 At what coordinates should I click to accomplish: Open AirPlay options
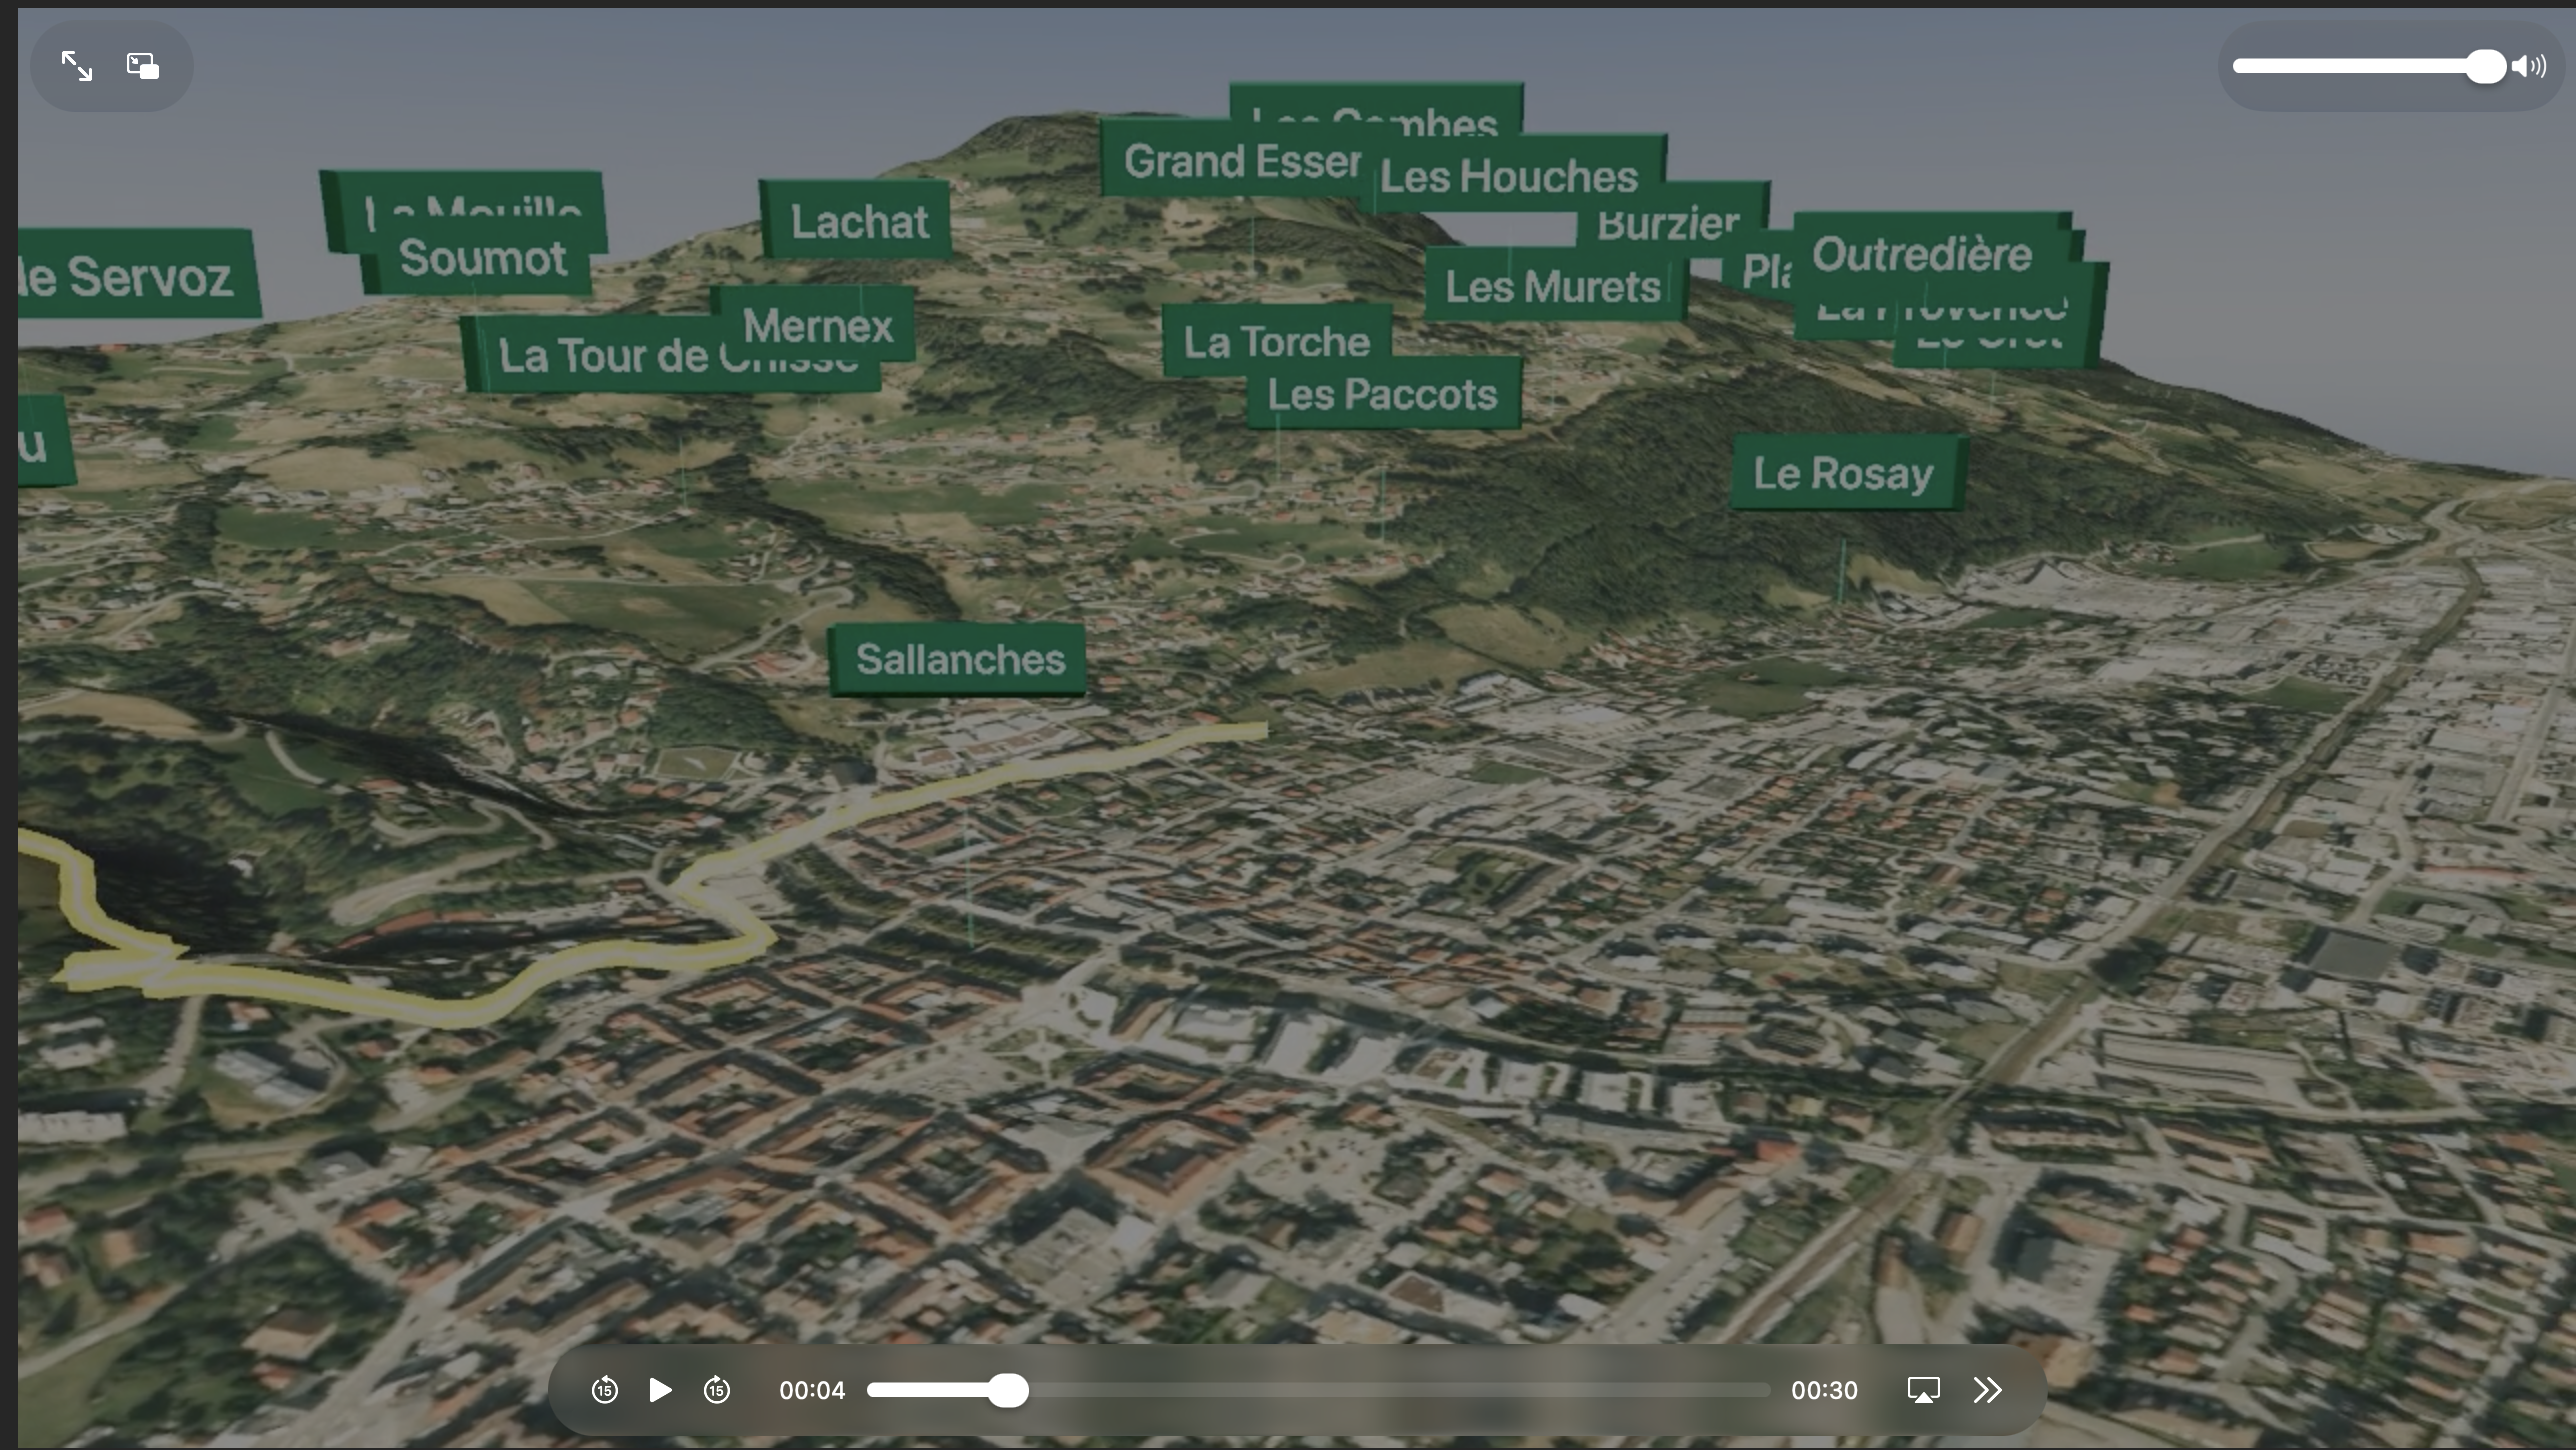pos(1923,1390)
